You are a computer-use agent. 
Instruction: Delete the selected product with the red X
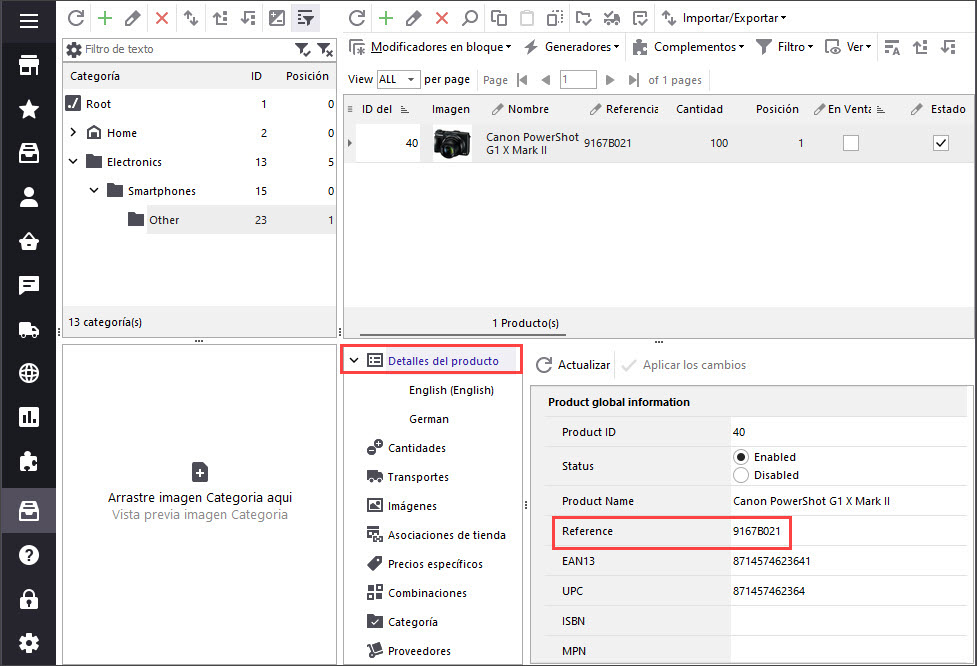tap(442, 17)
